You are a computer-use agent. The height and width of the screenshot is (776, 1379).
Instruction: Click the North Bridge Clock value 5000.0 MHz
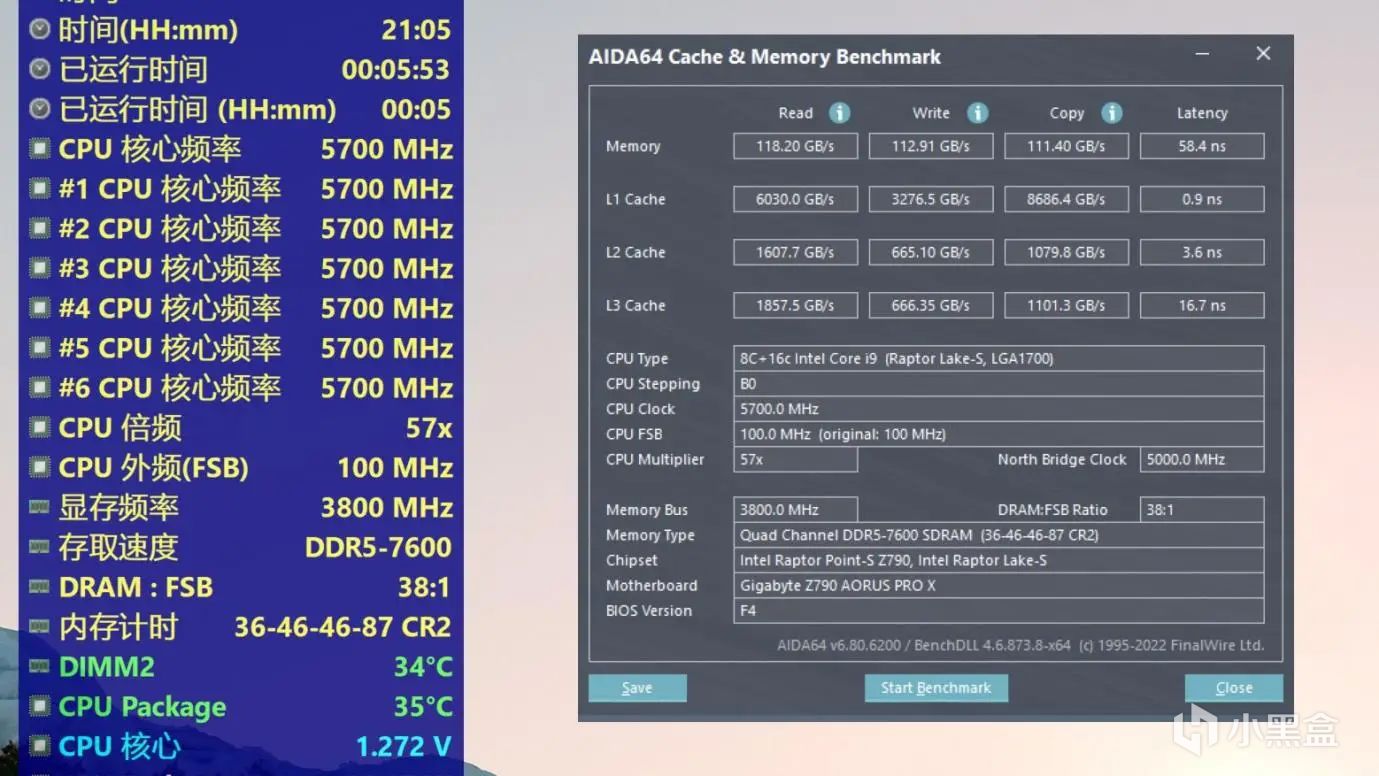tap(1202, 459)
